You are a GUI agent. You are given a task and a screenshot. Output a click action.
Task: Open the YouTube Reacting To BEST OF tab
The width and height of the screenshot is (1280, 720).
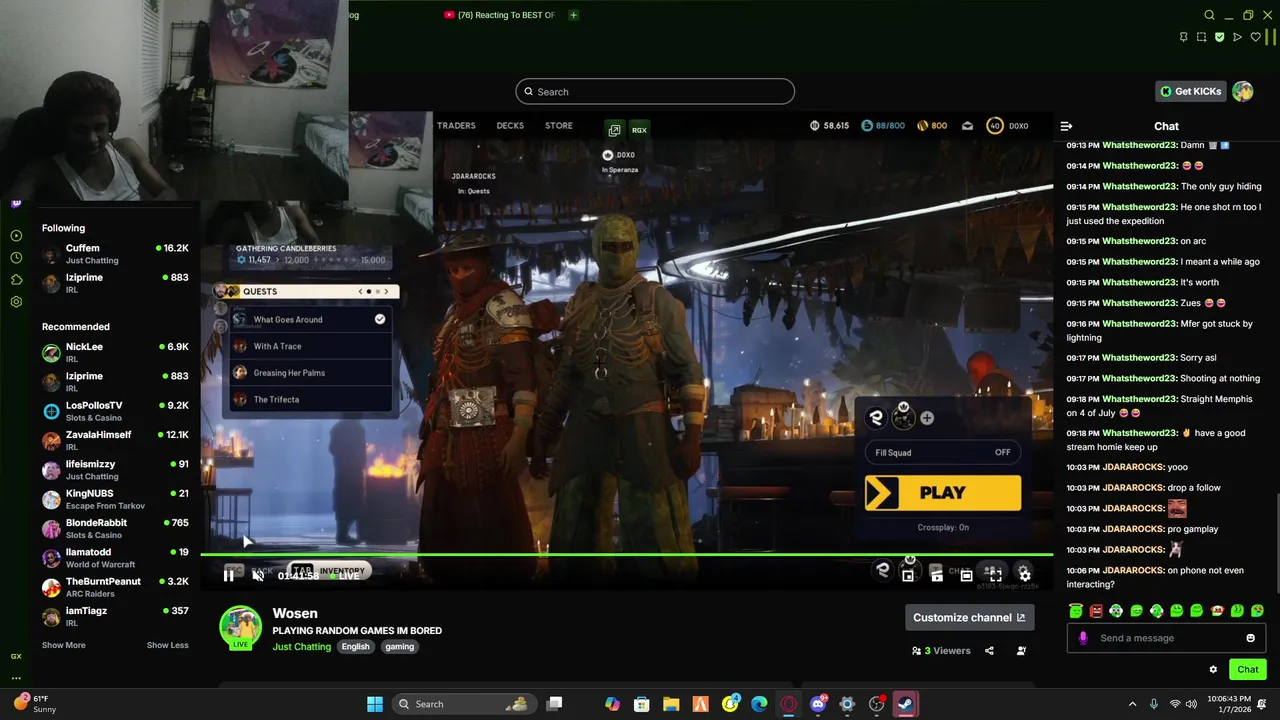coord(499,15)
